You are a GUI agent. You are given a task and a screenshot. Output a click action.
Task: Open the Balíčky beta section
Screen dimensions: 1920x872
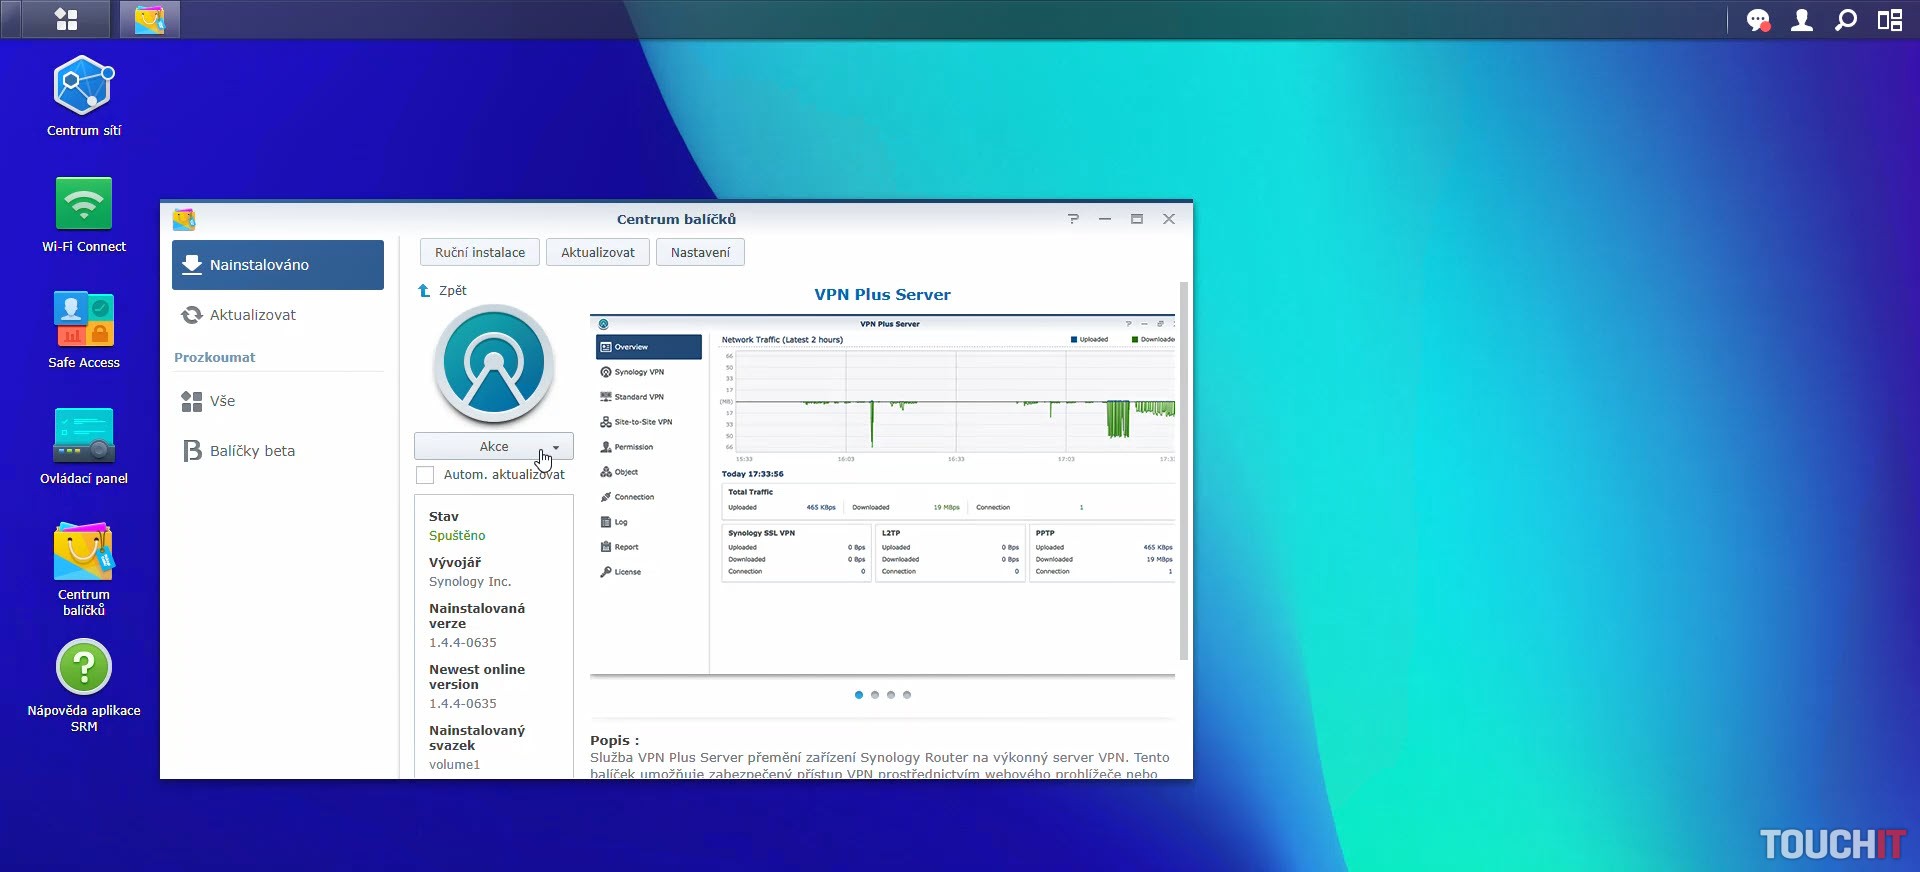coord(252,451)
